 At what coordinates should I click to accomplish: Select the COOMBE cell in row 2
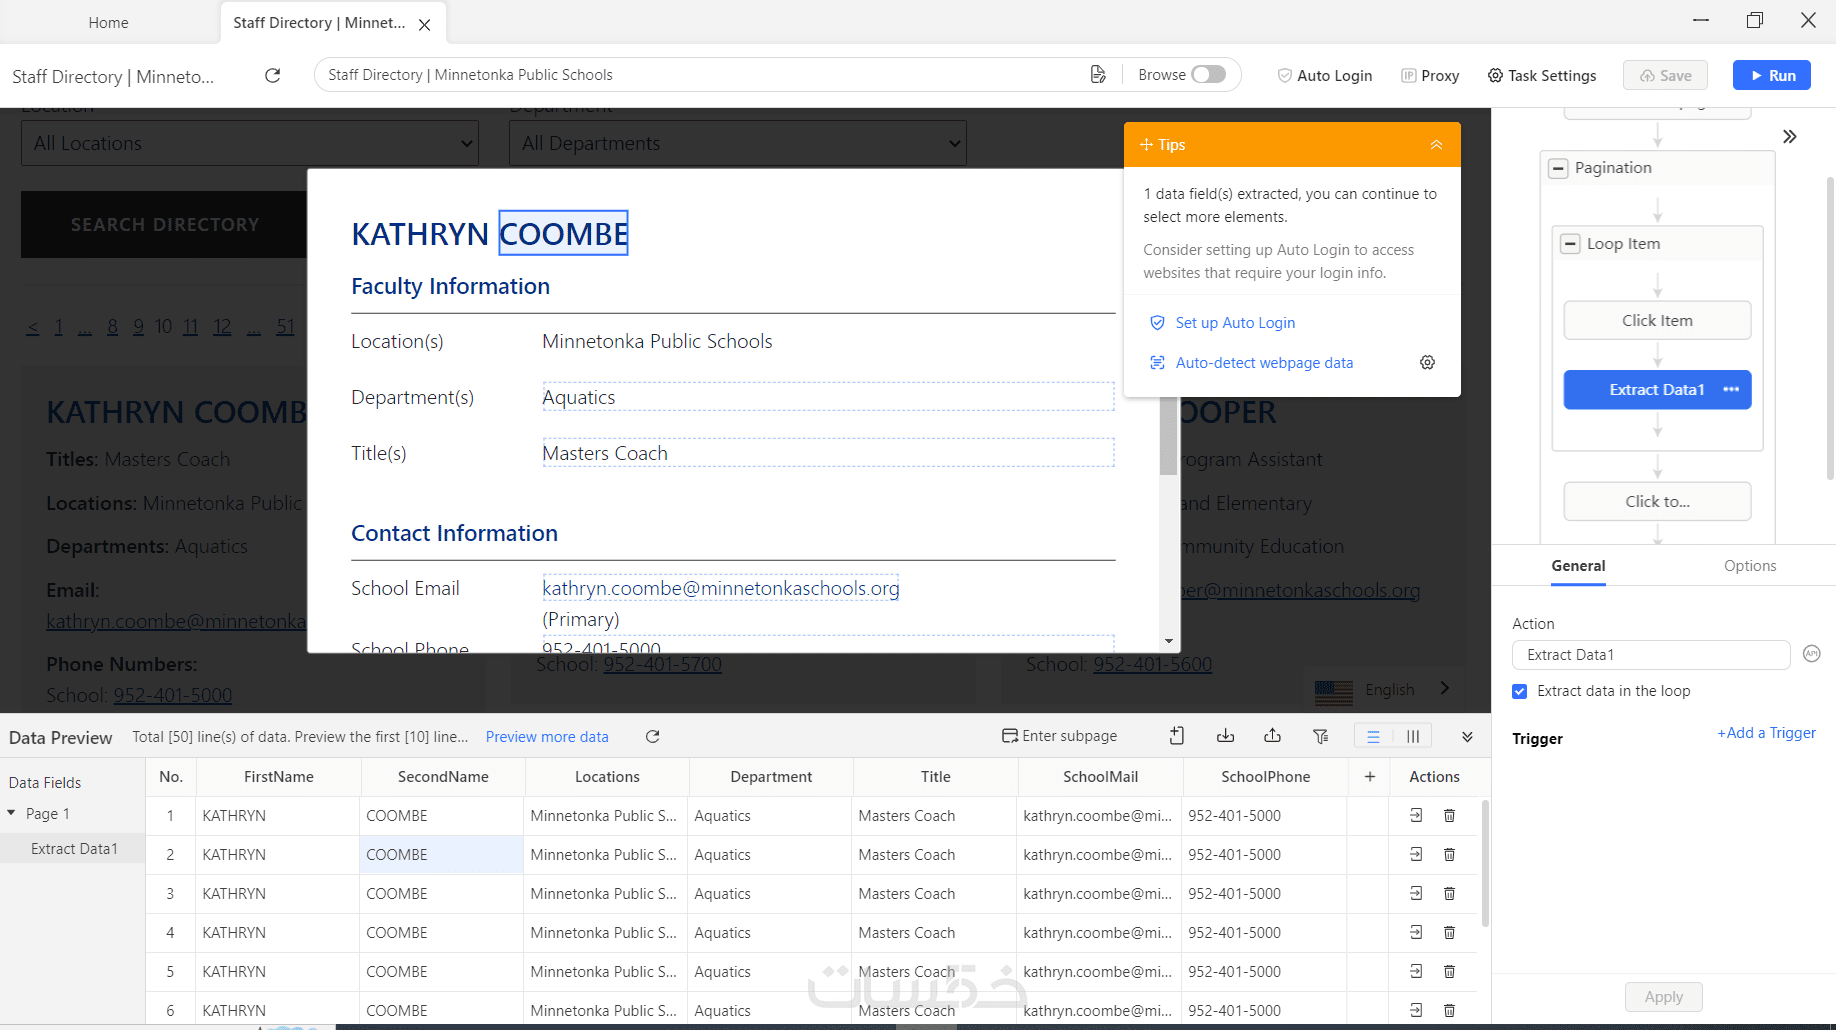441,855
